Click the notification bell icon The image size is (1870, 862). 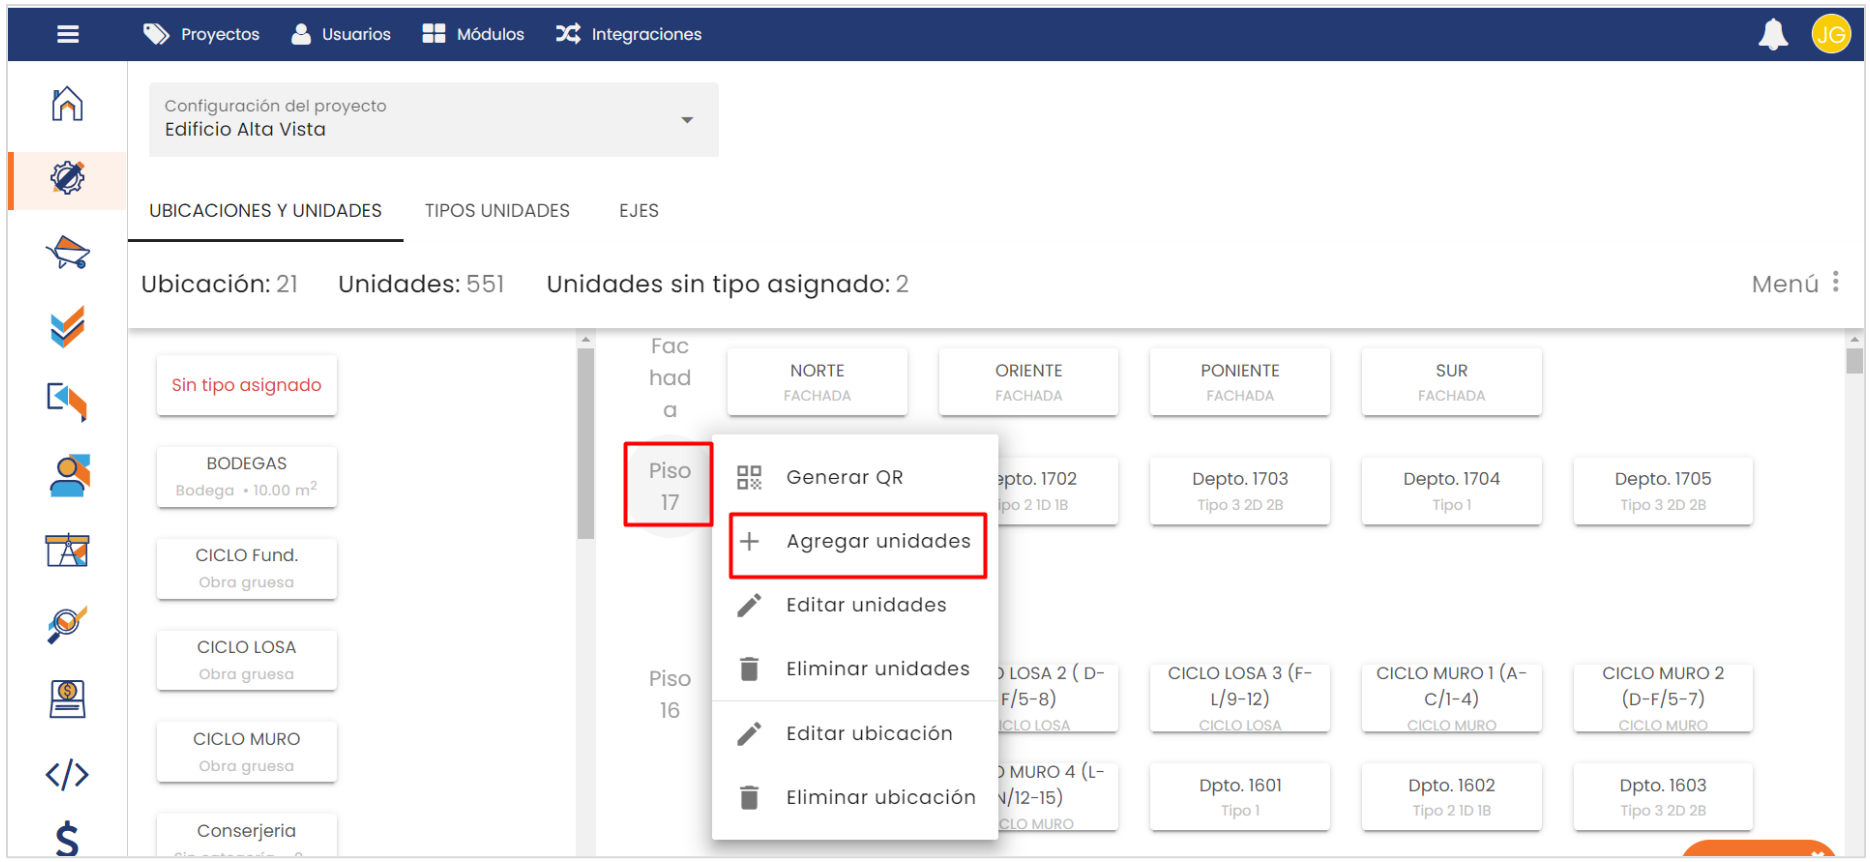click(x=1772, y=35)
